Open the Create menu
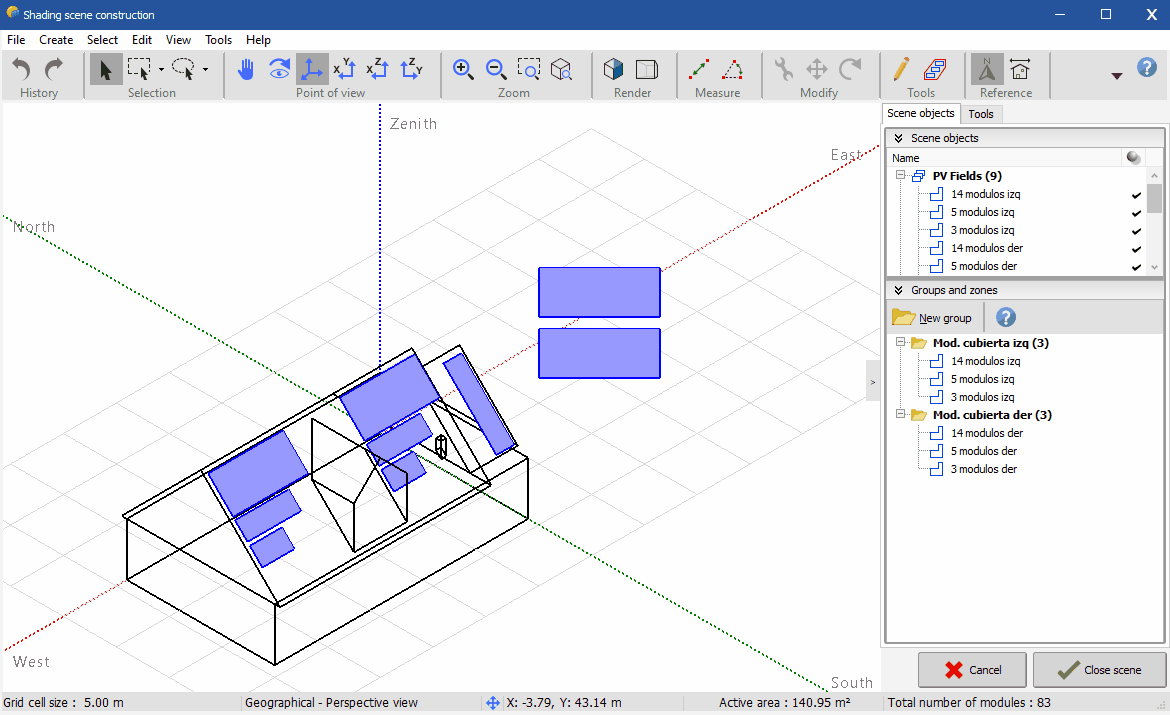The height and width of the screenshot is (715, 1170). coord(56,40)
